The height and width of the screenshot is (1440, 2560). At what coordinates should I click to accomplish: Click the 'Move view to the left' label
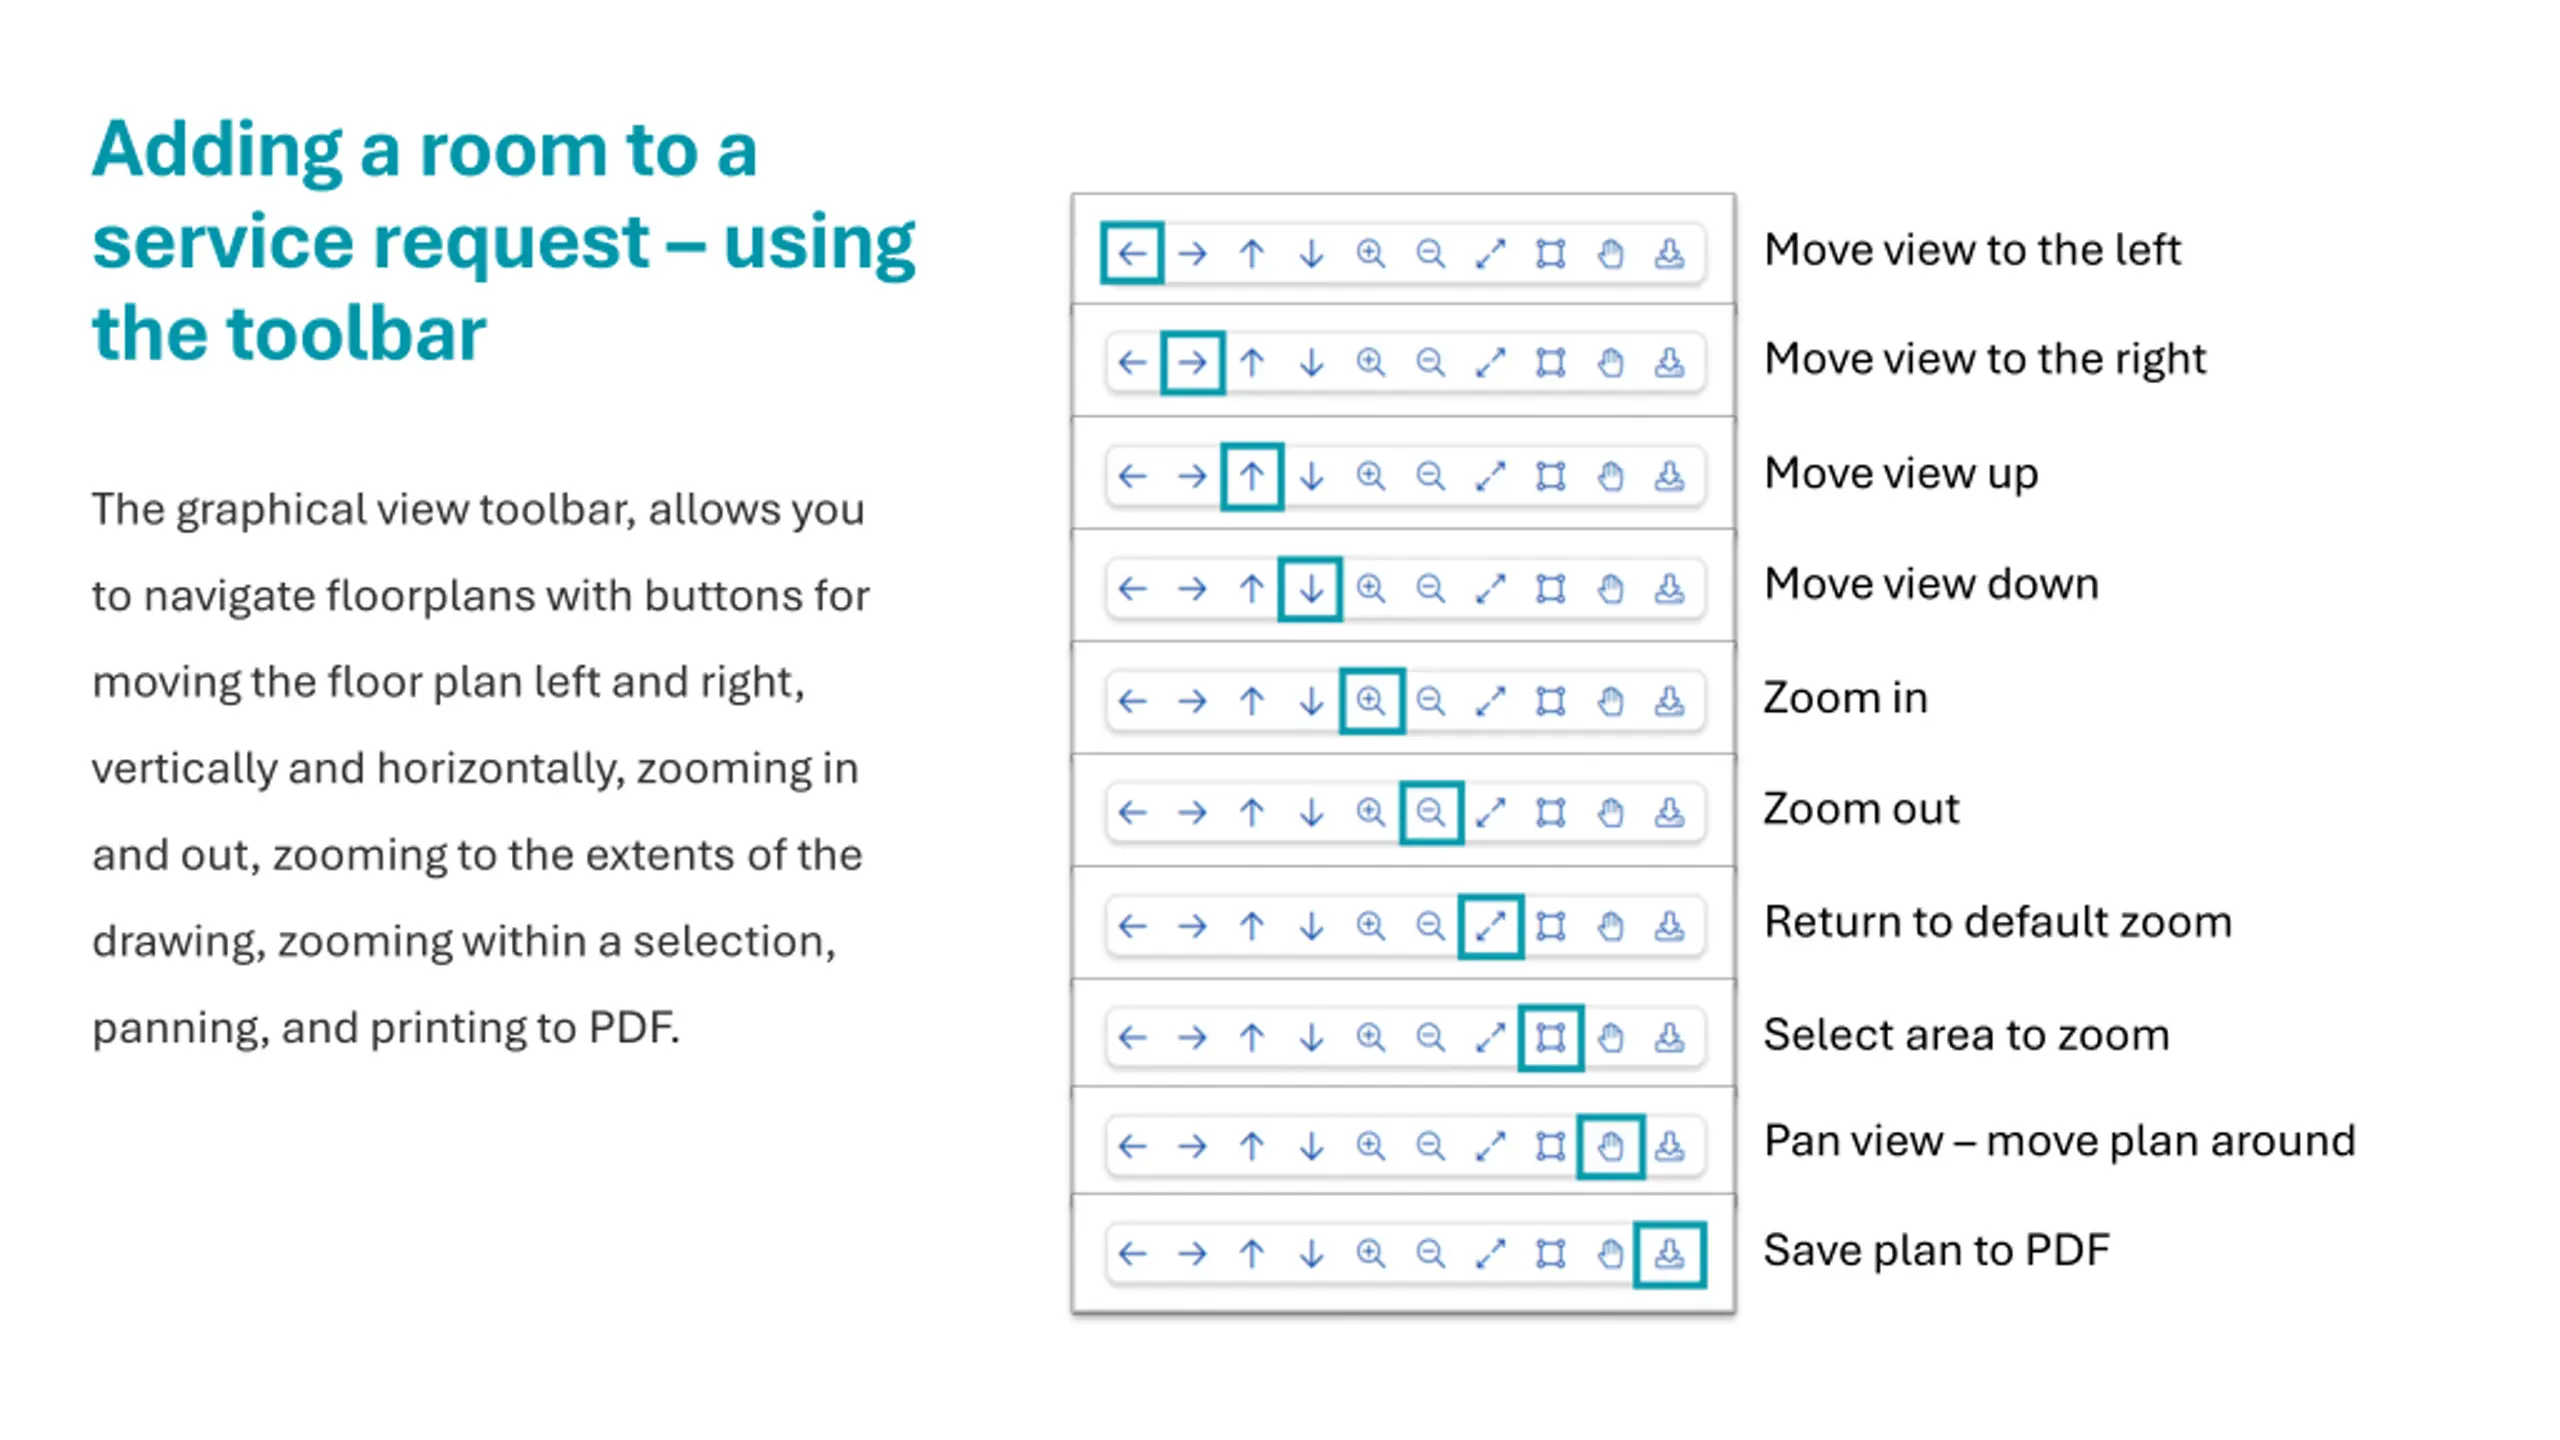pos(1972,250)
